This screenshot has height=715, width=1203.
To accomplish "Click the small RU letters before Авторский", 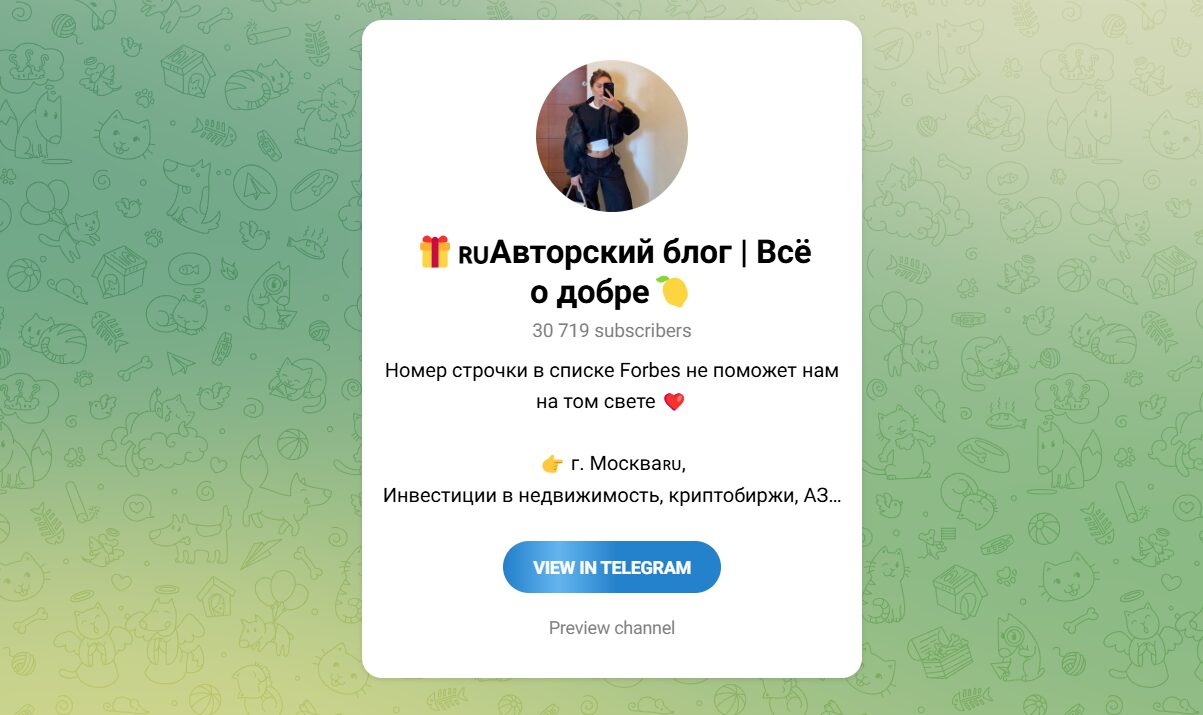I will click(x=473, y=256).
